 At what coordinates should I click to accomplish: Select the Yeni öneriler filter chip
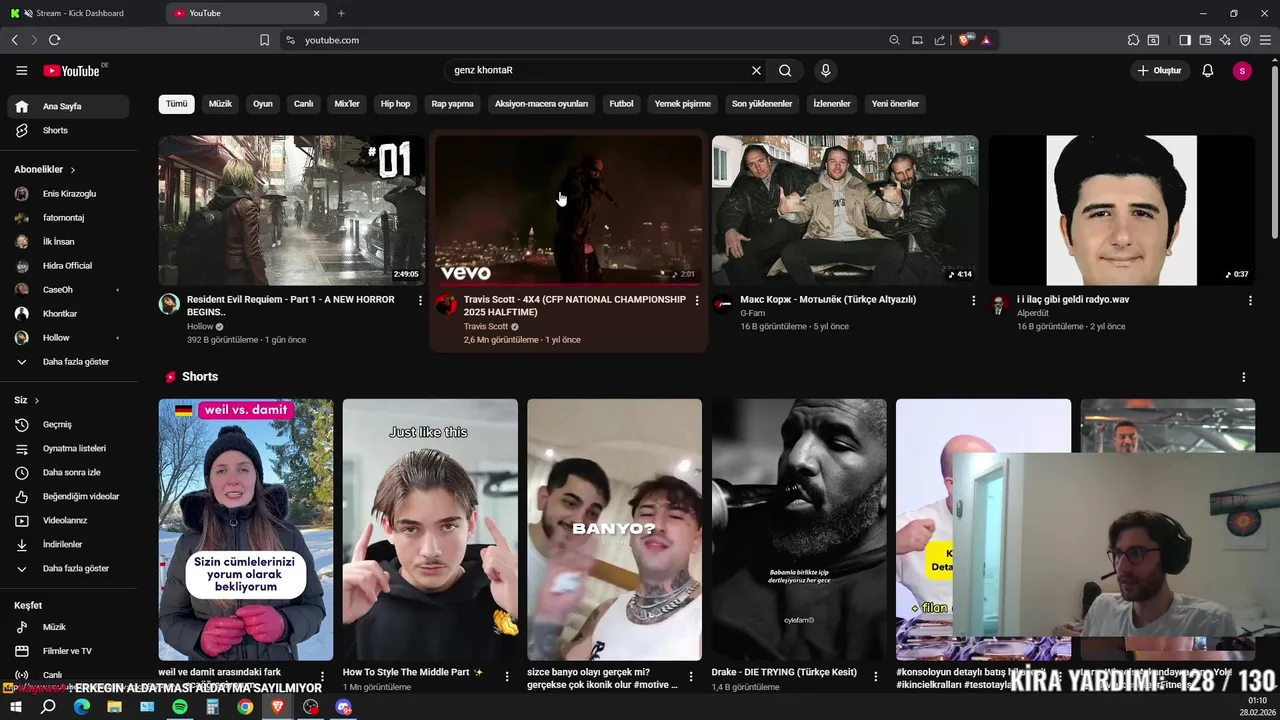click(x=895, y=103)
